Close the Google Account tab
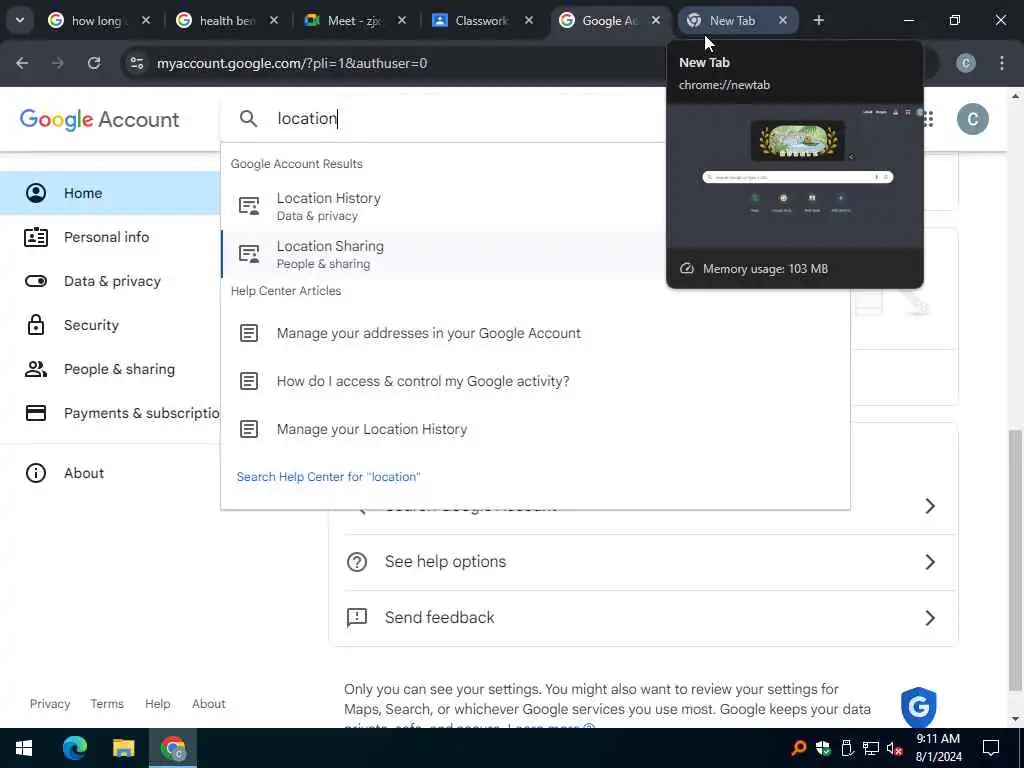 tap(656, 20)
